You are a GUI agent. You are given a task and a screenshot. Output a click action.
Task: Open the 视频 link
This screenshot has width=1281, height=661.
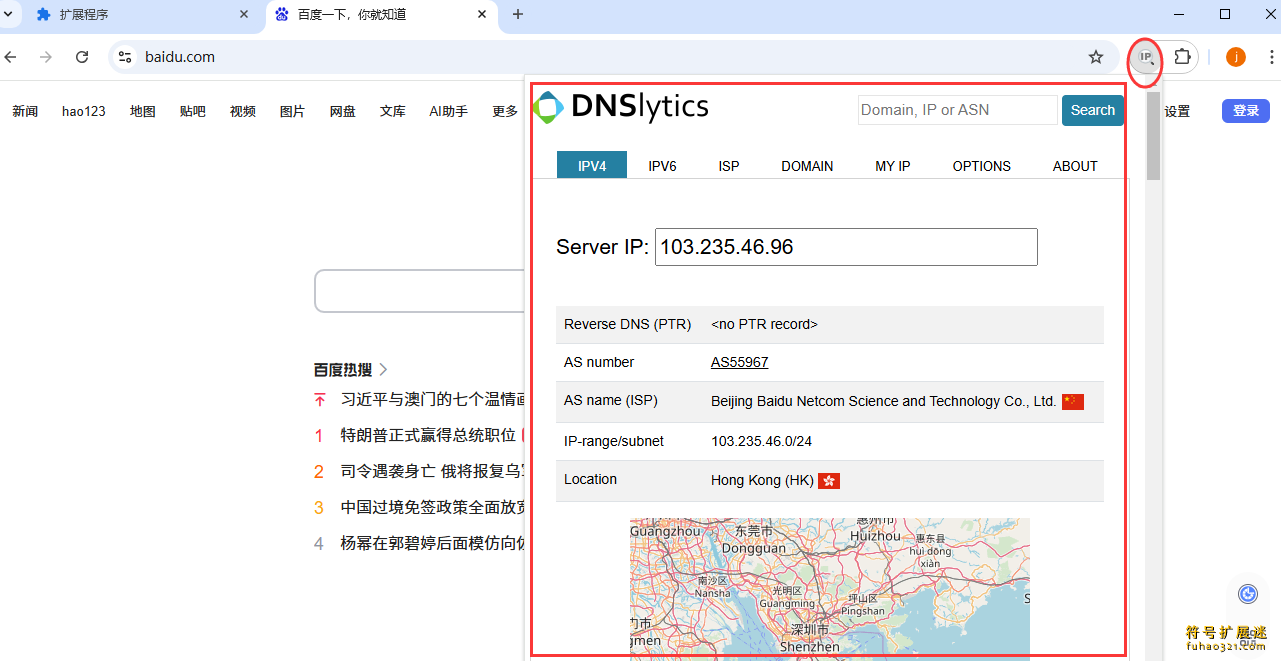[243, 111]
